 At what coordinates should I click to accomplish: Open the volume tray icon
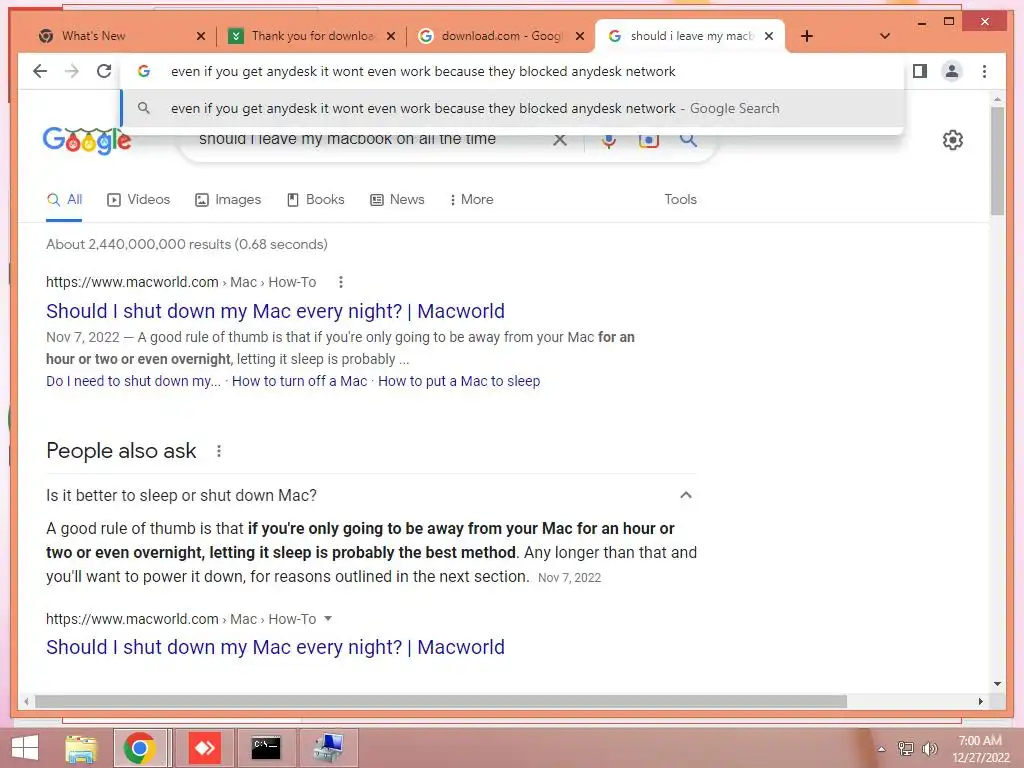click(930, 749)
